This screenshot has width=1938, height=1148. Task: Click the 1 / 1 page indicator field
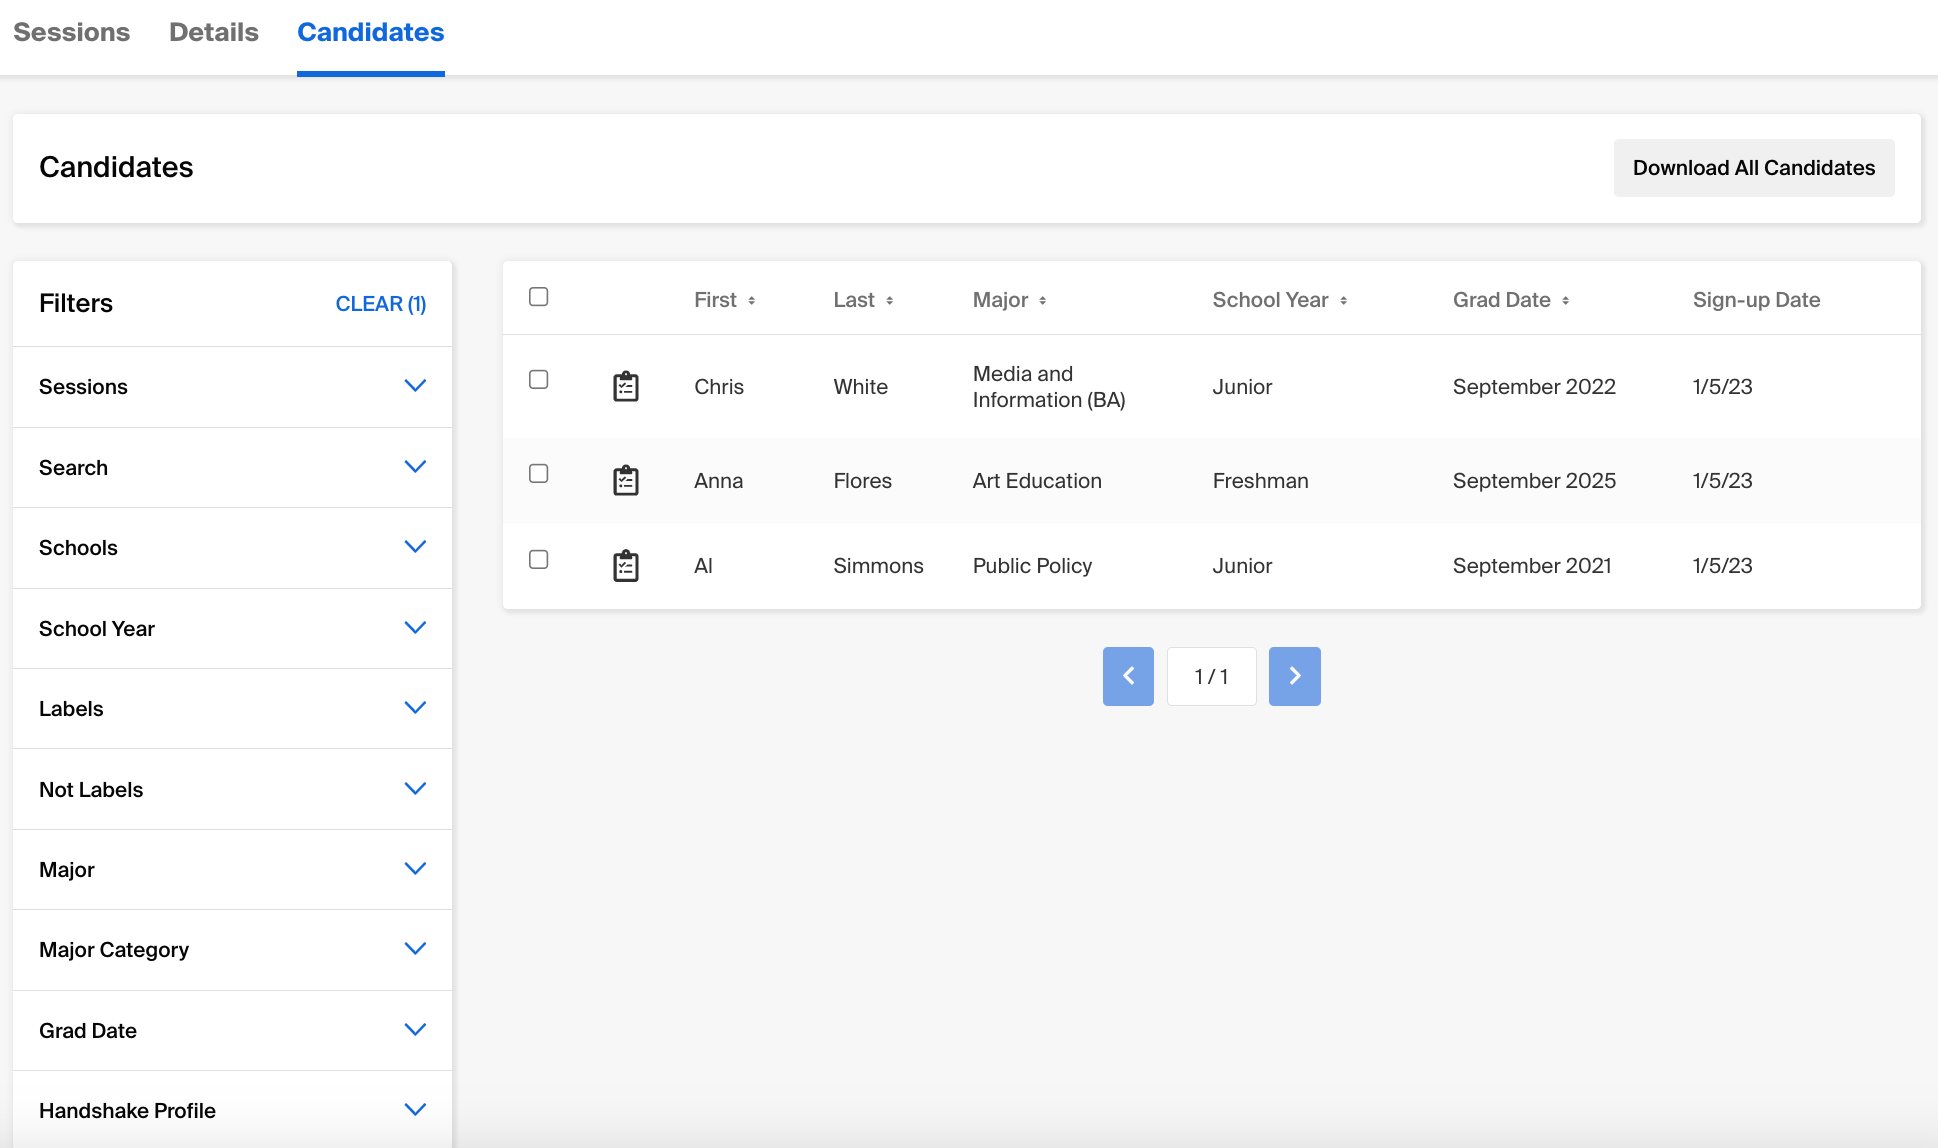(x=1211, y=676)
